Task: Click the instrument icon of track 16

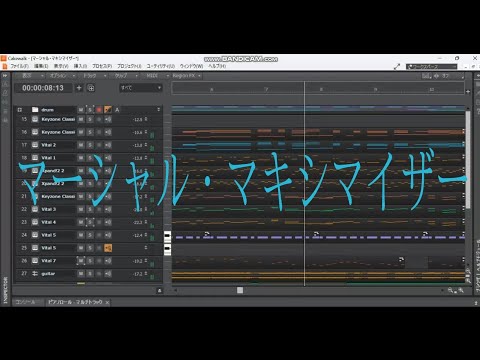Action: click(35, 132)
